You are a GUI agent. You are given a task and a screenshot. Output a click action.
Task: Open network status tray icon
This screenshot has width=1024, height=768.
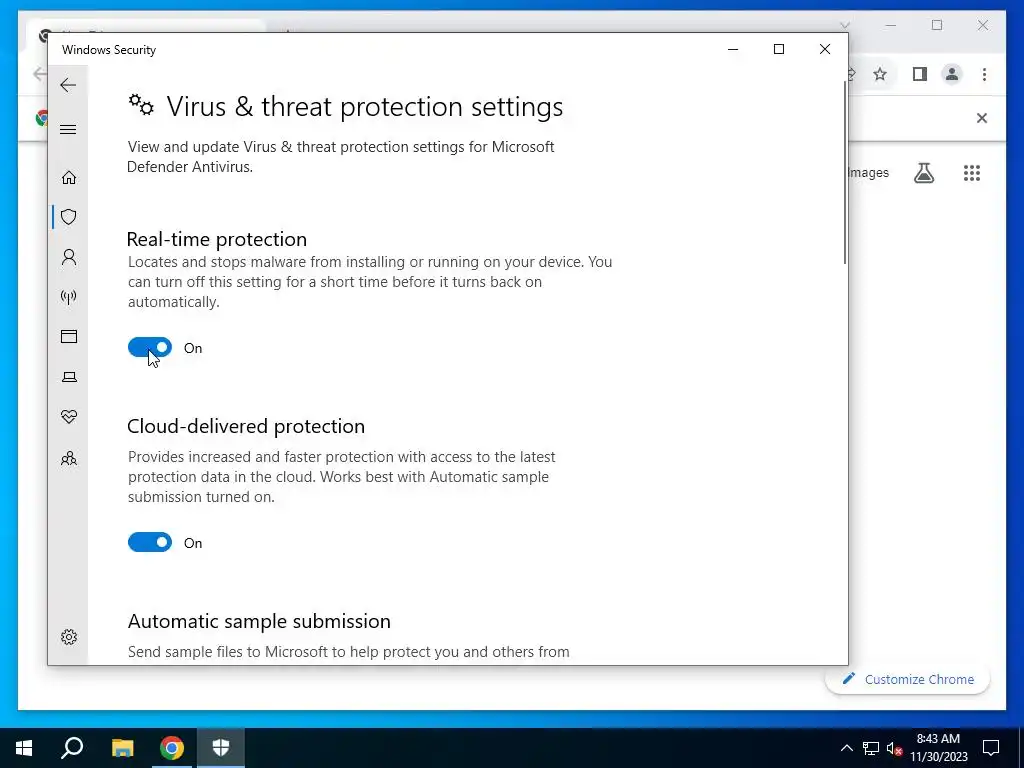click(871, 748)
